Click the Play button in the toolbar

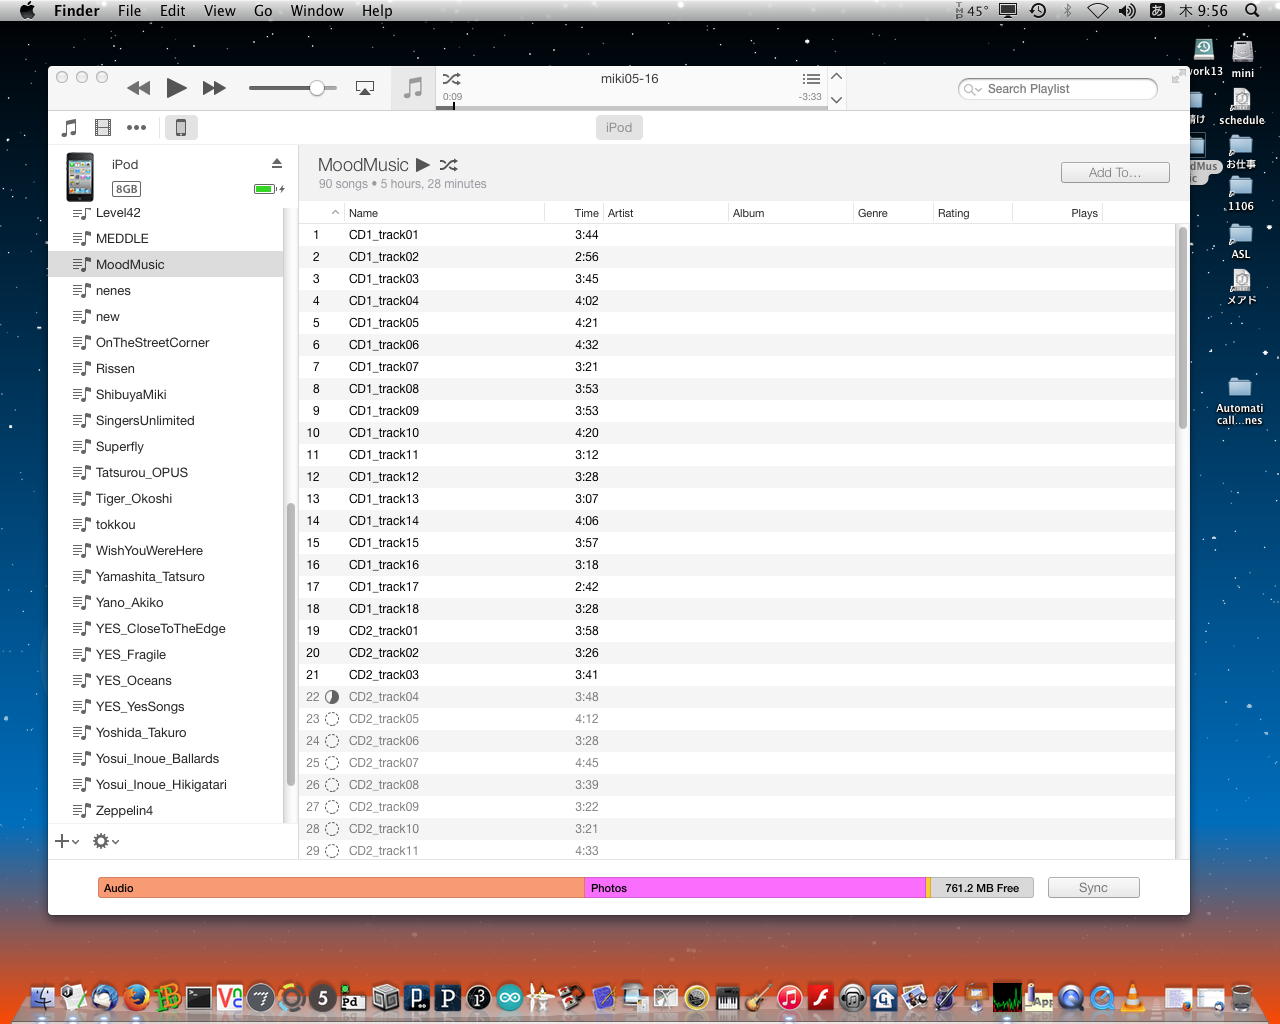point(176,88)
